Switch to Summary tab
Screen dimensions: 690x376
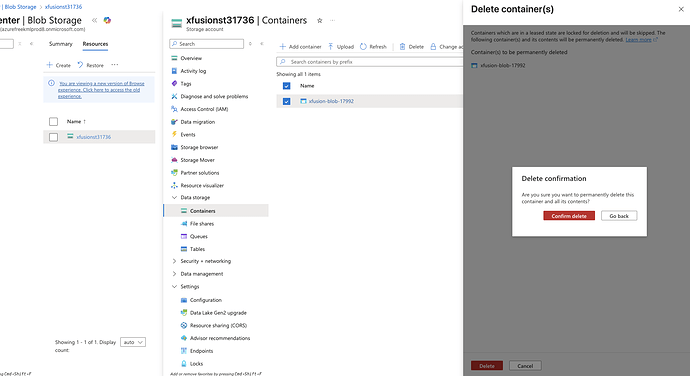click(x=60, y=44)
